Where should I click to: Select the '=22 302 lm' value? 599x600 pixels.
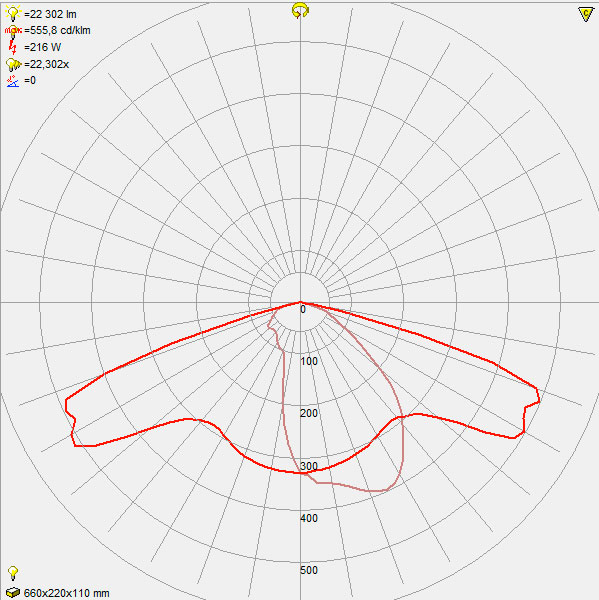(50, 14)
